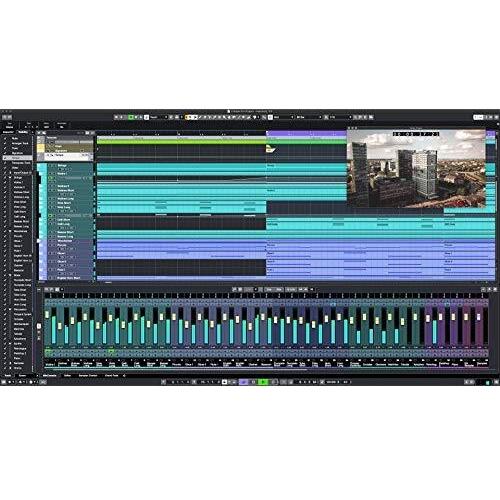
Task: Uncheck Ruler in the Visibility list
Action: 5,138
